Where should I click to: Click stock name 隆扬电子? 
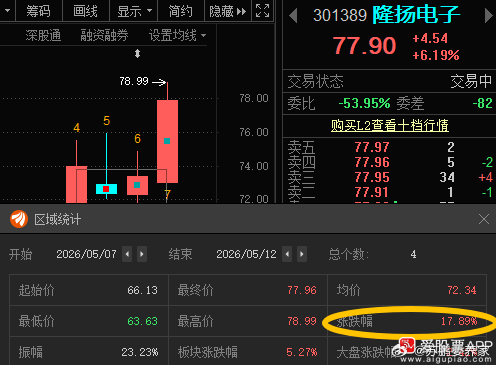(416, 15)
